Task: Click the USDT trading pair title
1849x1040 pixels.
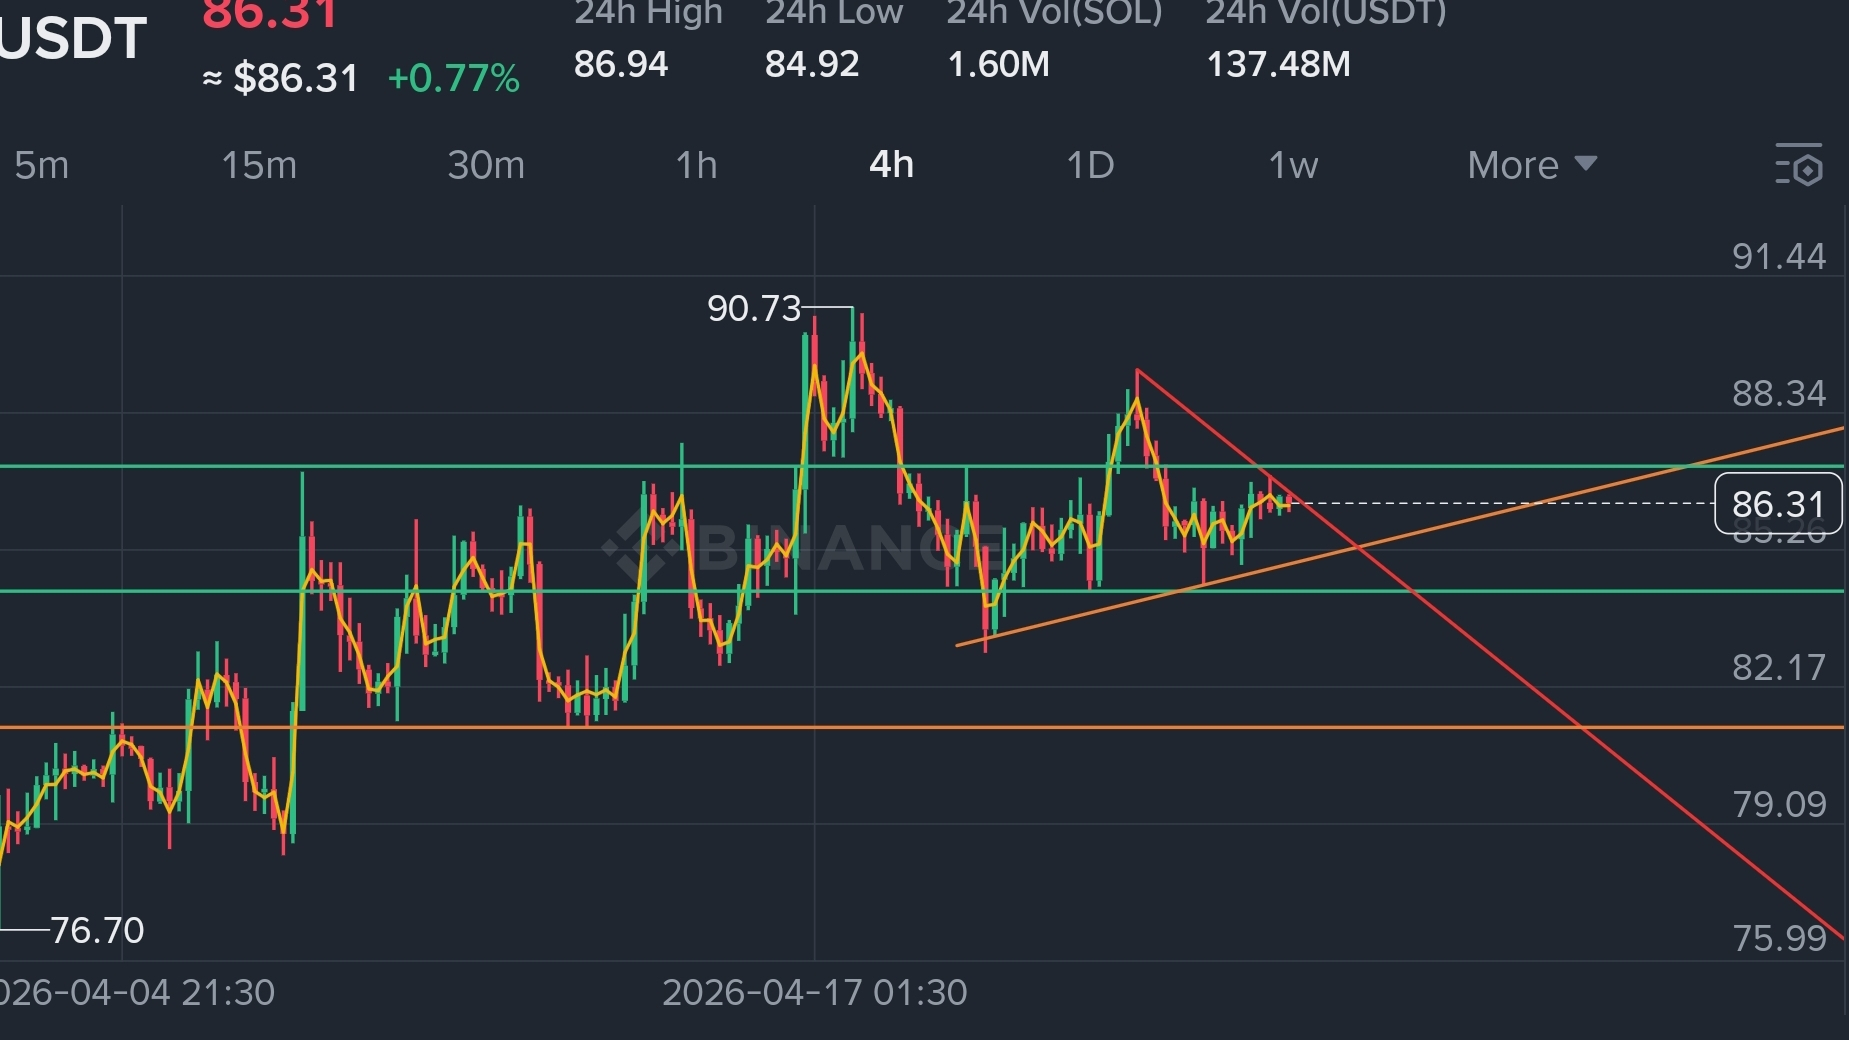Action: pos(74,38)
